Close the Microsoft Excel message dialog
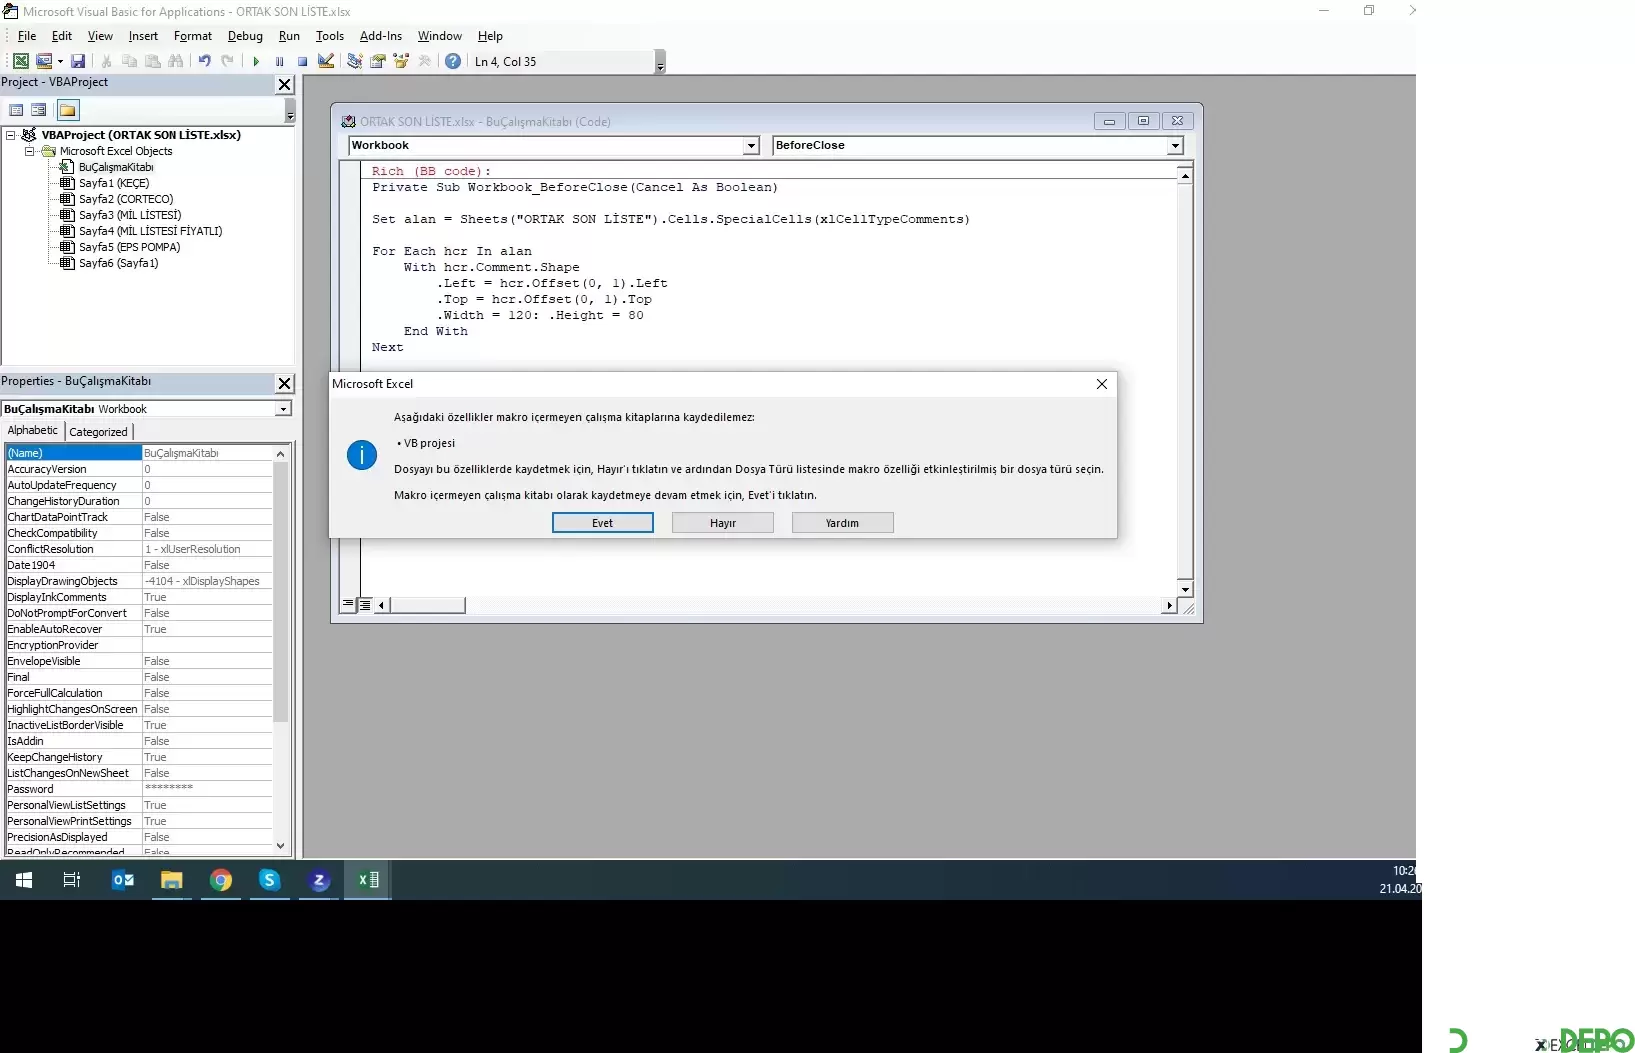This screenshot has height=1053, width=1635. (1102, 384)
